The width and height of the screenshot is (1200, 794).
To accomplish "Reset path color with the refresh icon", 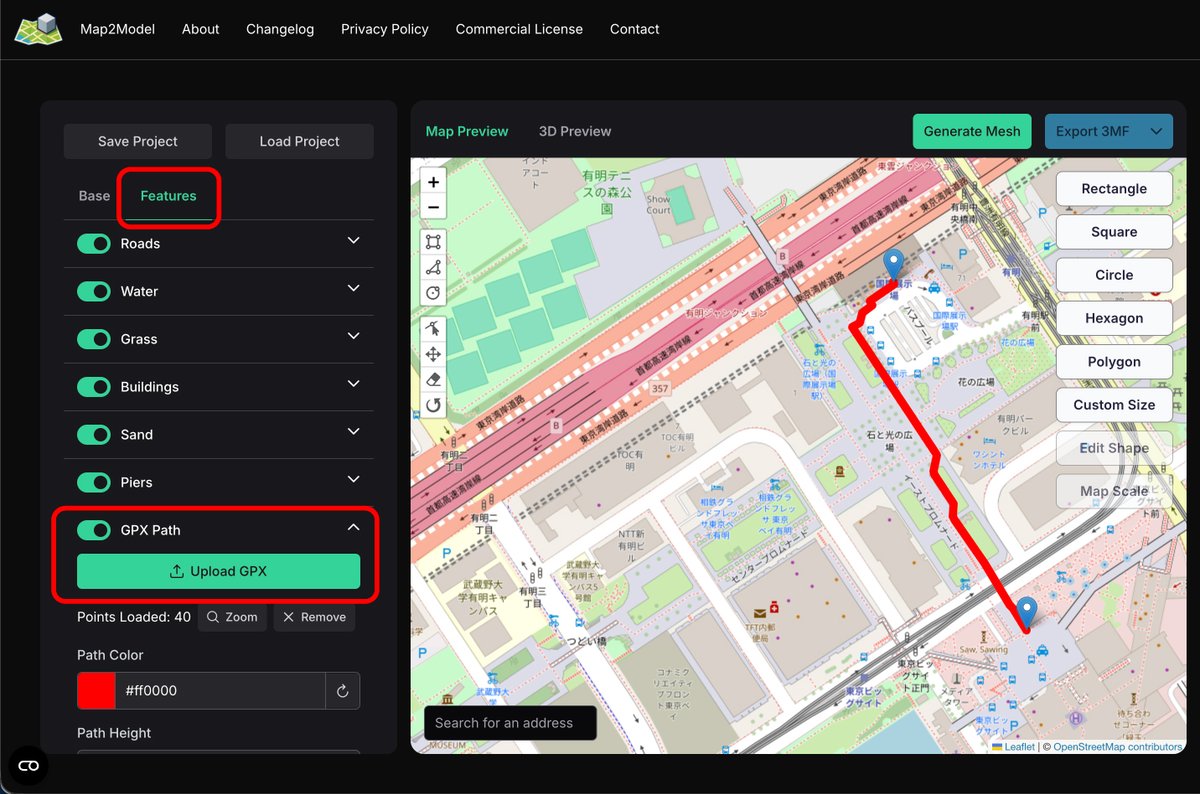I will [x=342, y=691].
